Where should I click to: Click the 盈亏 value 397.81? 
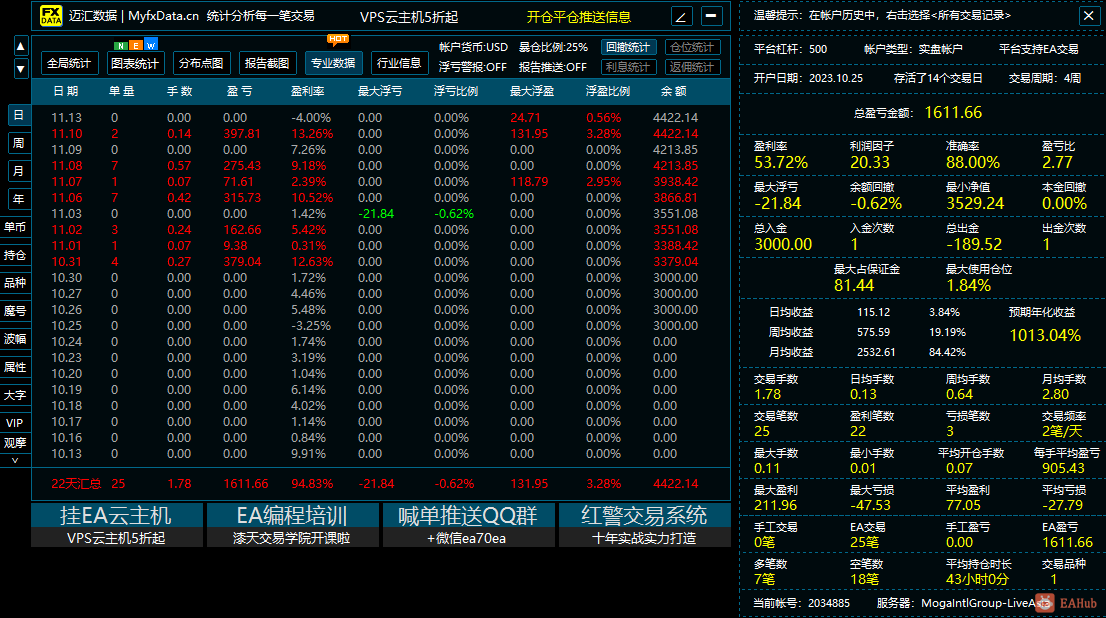coord(242,134)
